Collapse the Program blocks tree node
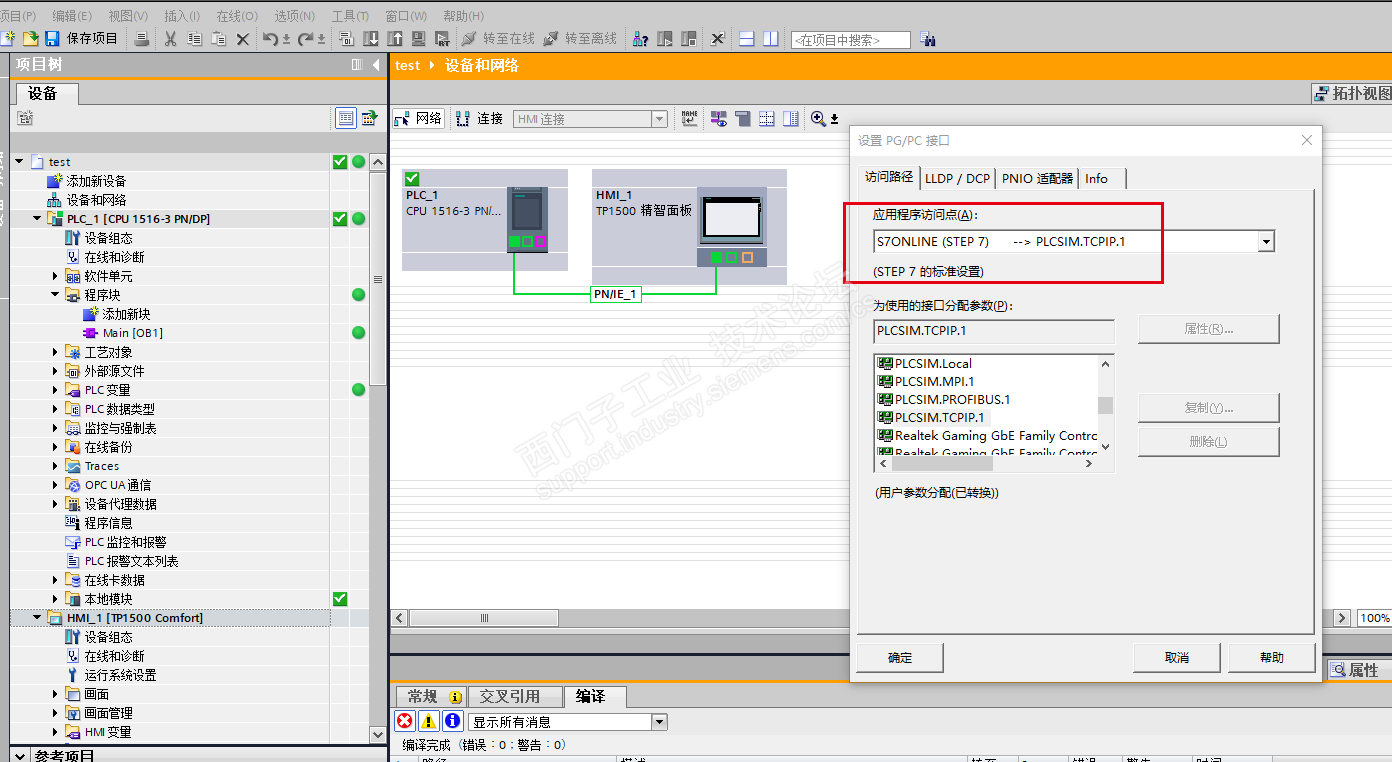Screen dimensions: 1392x762 56,295
